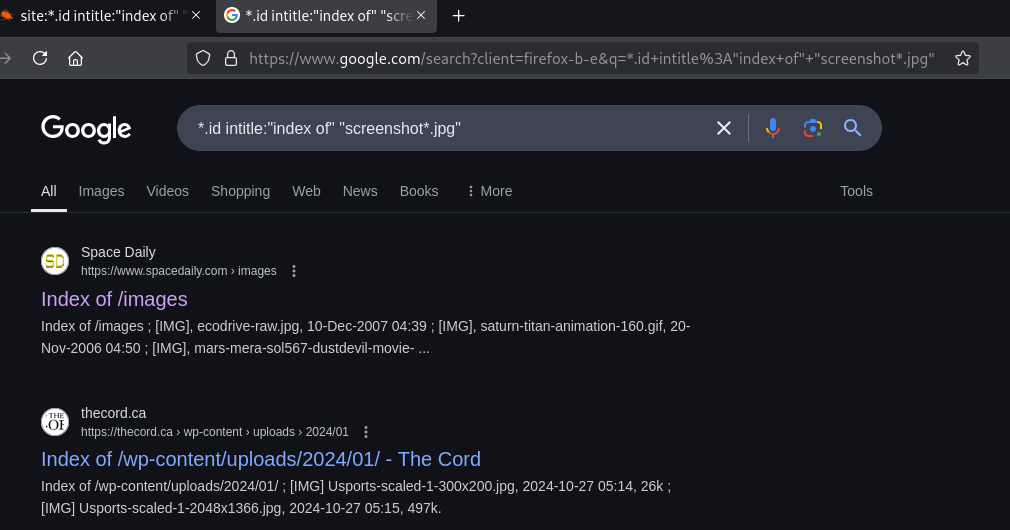Open Index of /images result

(114, 299)
